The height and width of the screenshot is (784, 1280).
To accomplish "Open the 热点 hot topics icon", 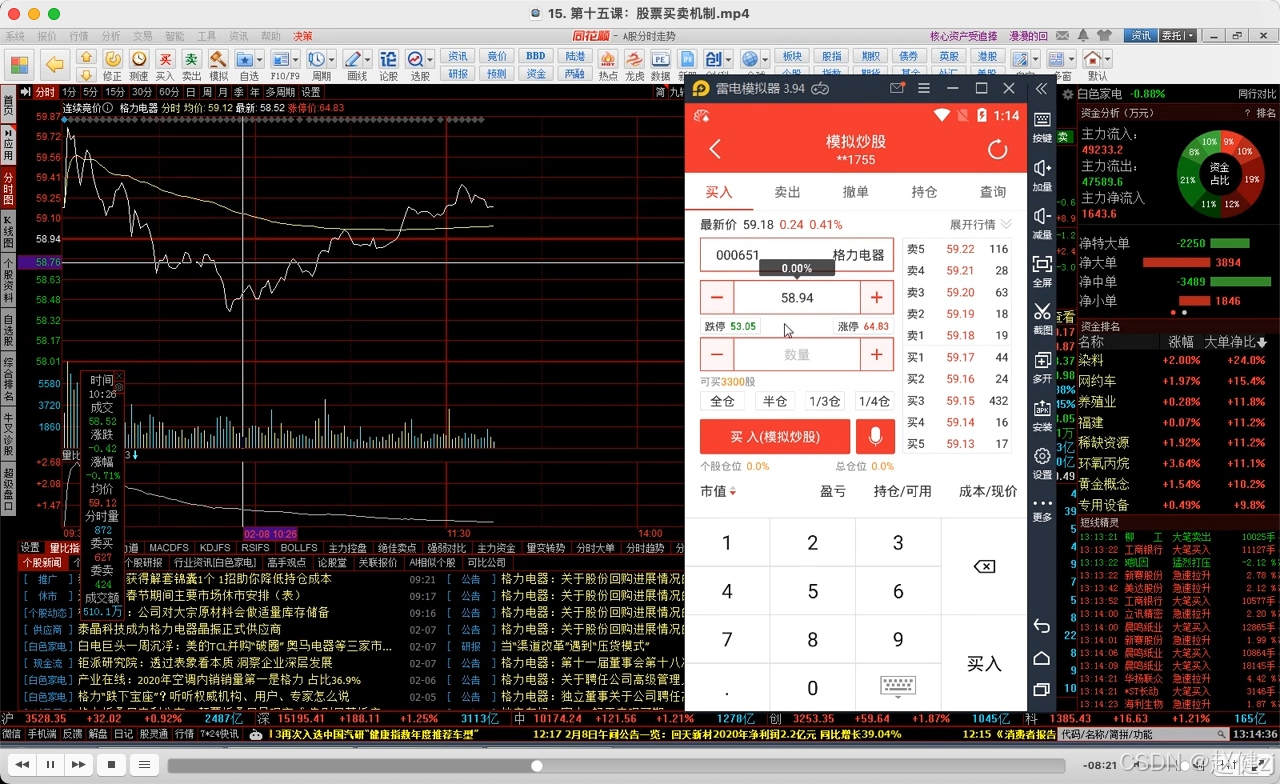I will coord(608,65).
